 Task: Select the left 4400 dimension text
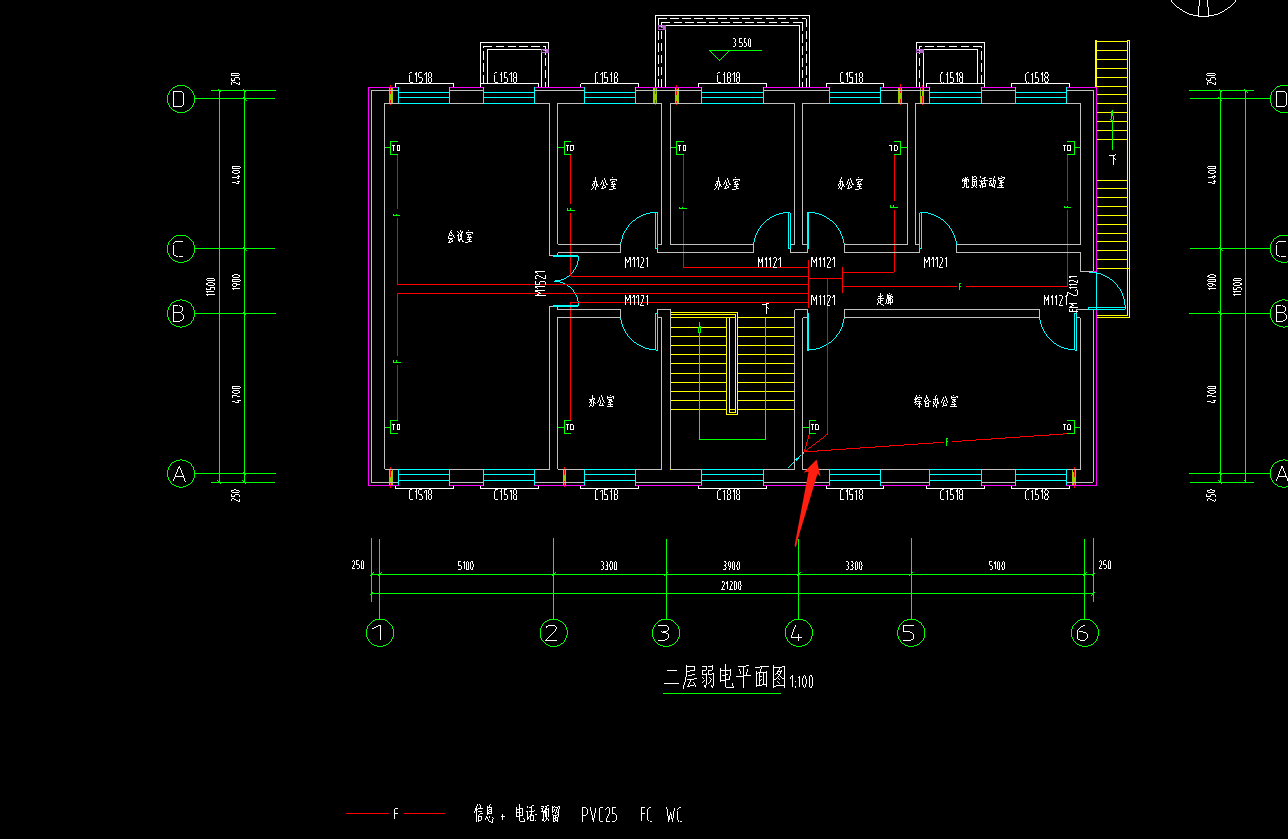pyautogui.click(x=236, y=174)
